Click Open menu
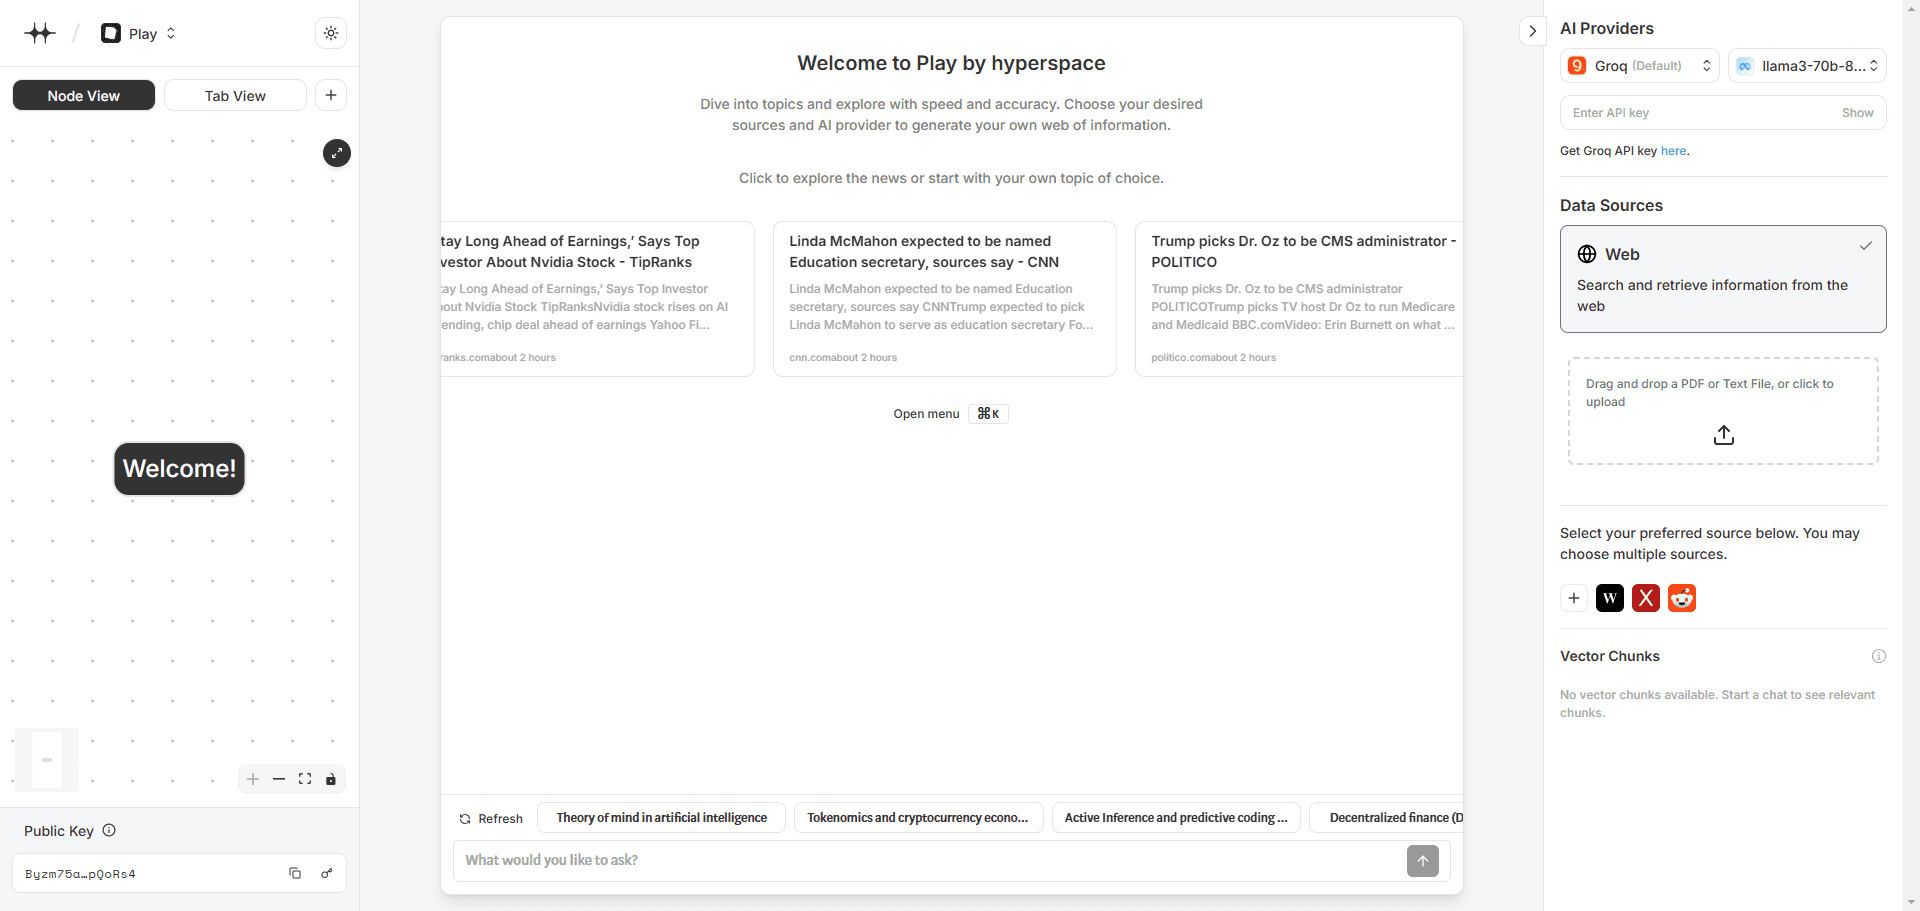 click(x=926, y=414)
